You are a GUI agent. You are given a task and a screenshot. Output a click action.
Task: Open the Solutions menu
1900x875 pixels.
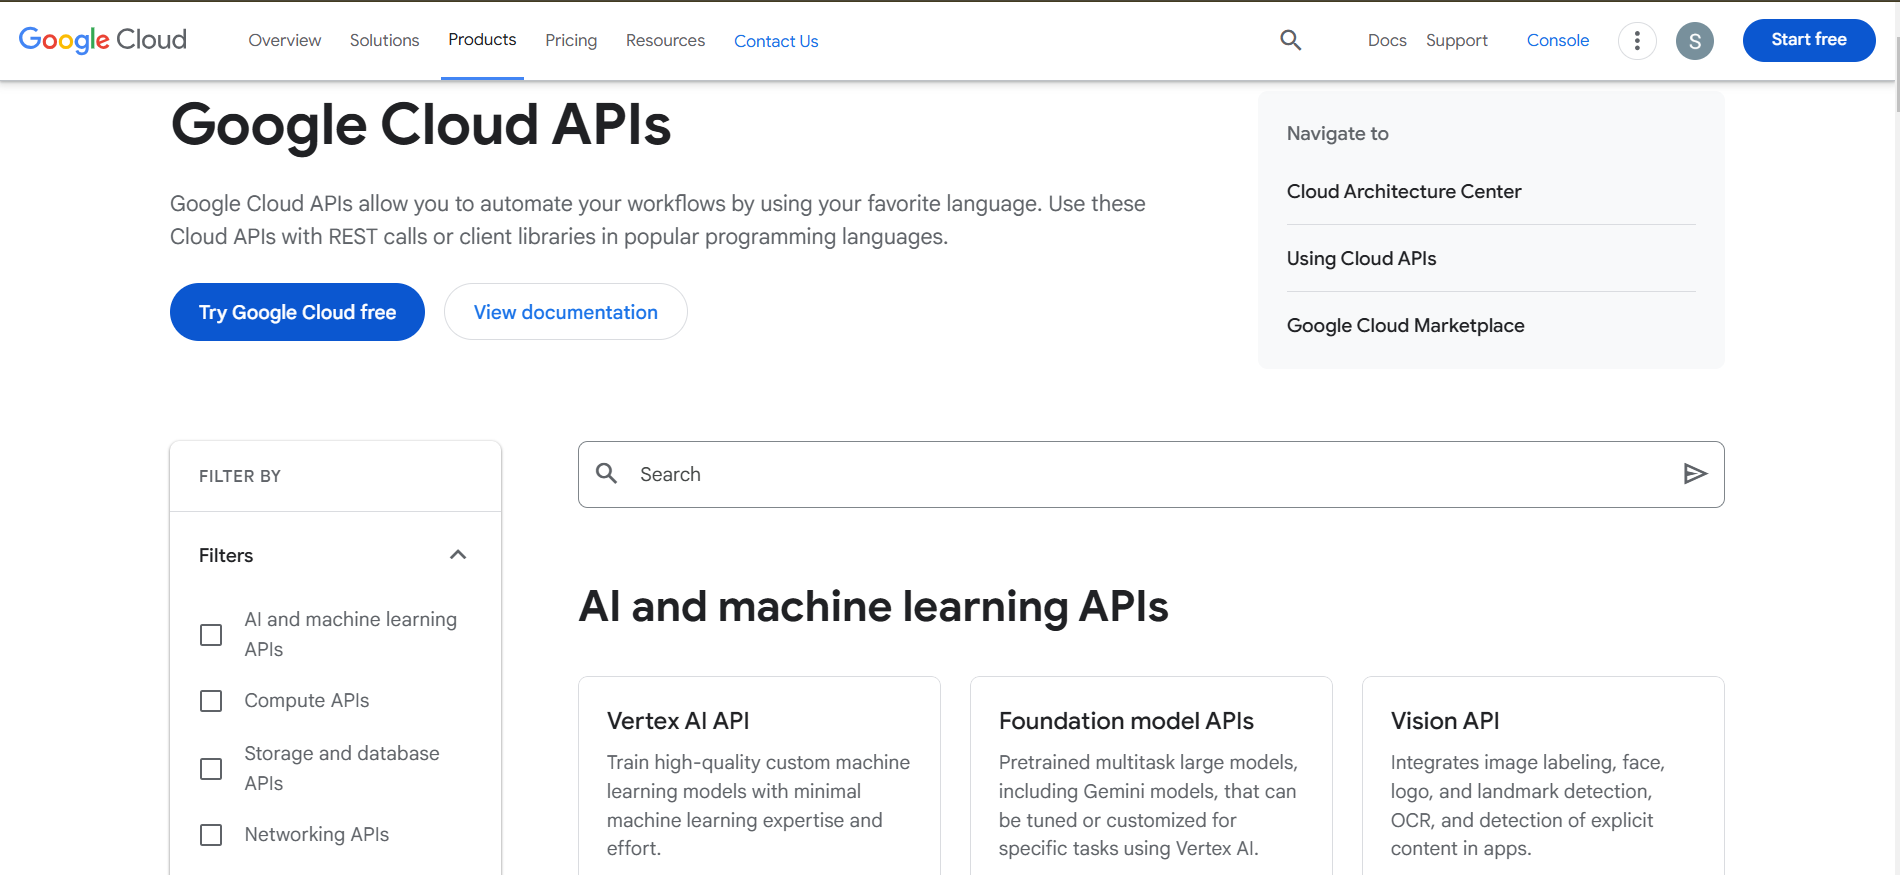point(385,40)
